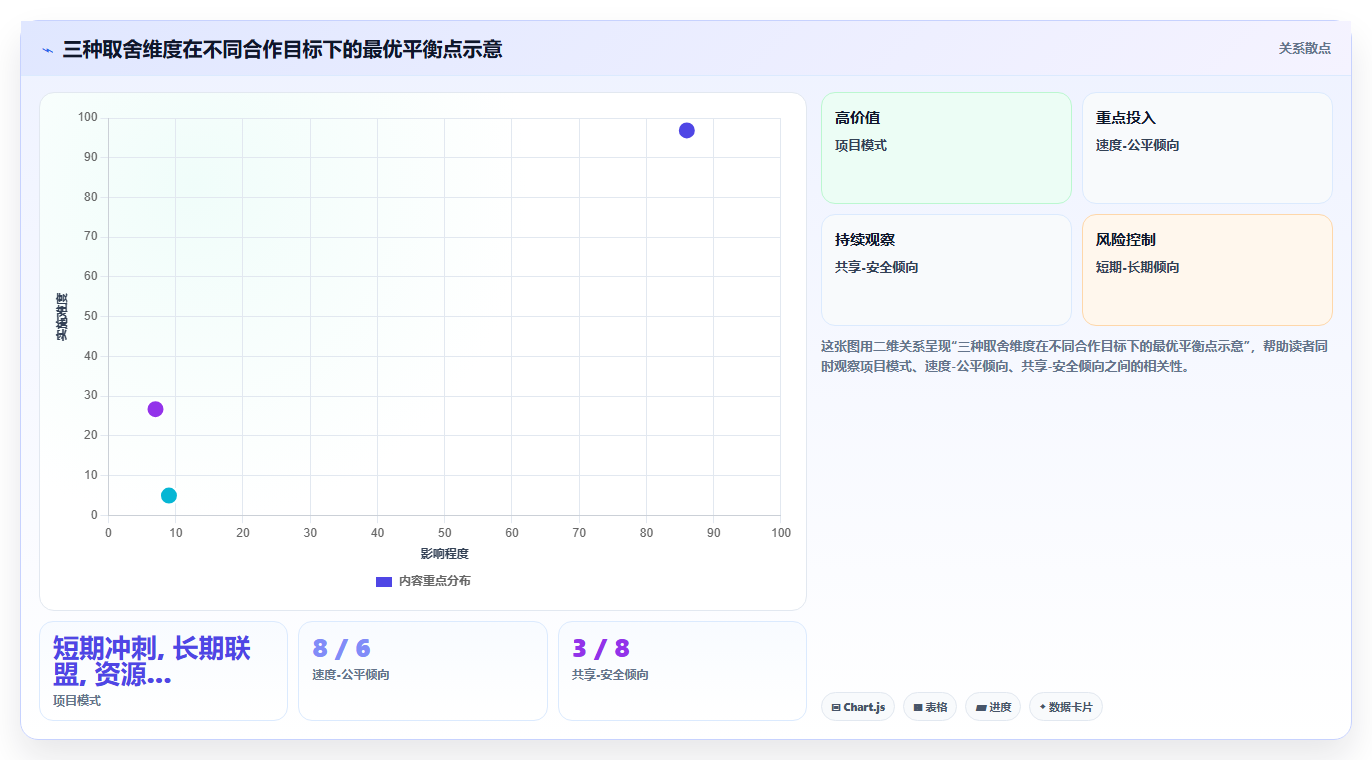
Task: Click the 影响程度 x-axis title
Action: coord(444,554)
